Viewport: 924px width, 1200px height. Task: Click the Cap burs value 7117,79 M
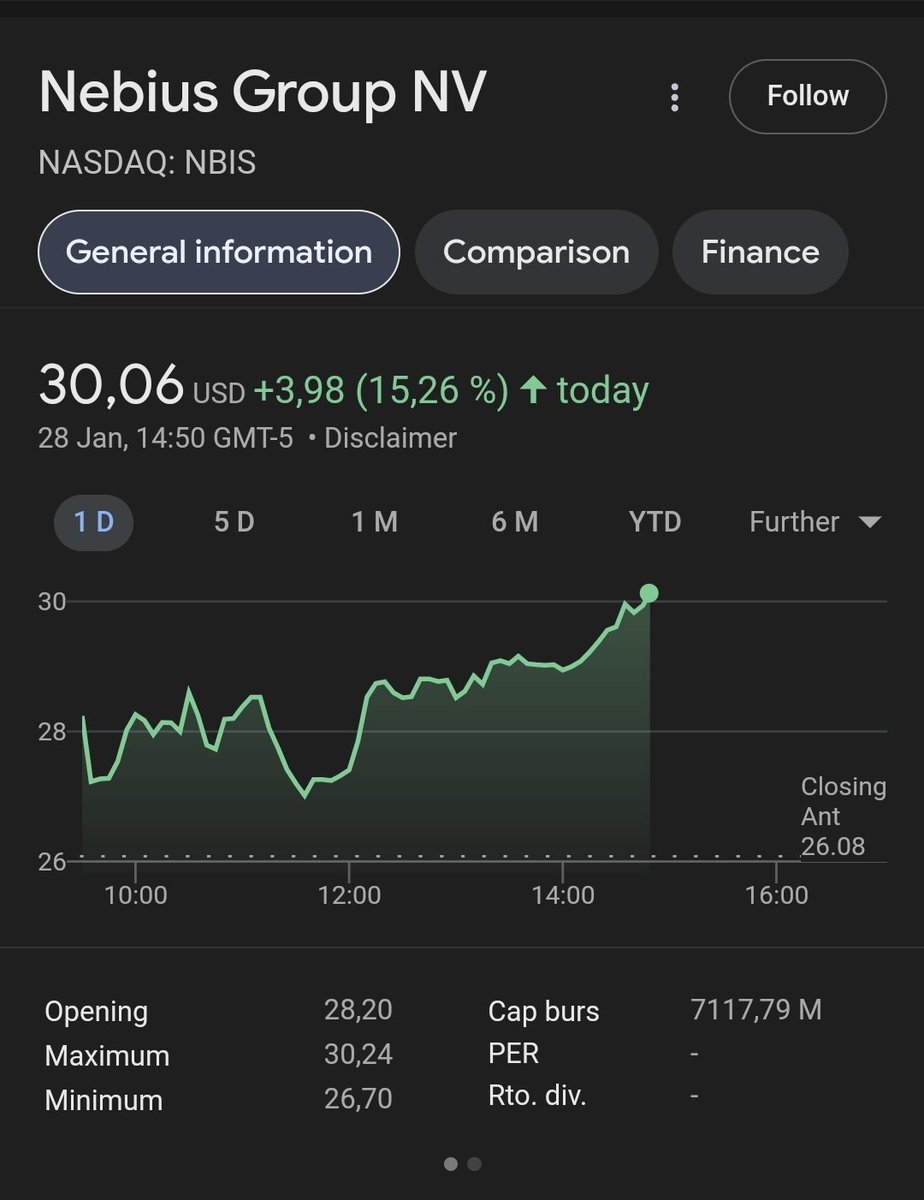pyautogui.click(x=756, y=1010)
